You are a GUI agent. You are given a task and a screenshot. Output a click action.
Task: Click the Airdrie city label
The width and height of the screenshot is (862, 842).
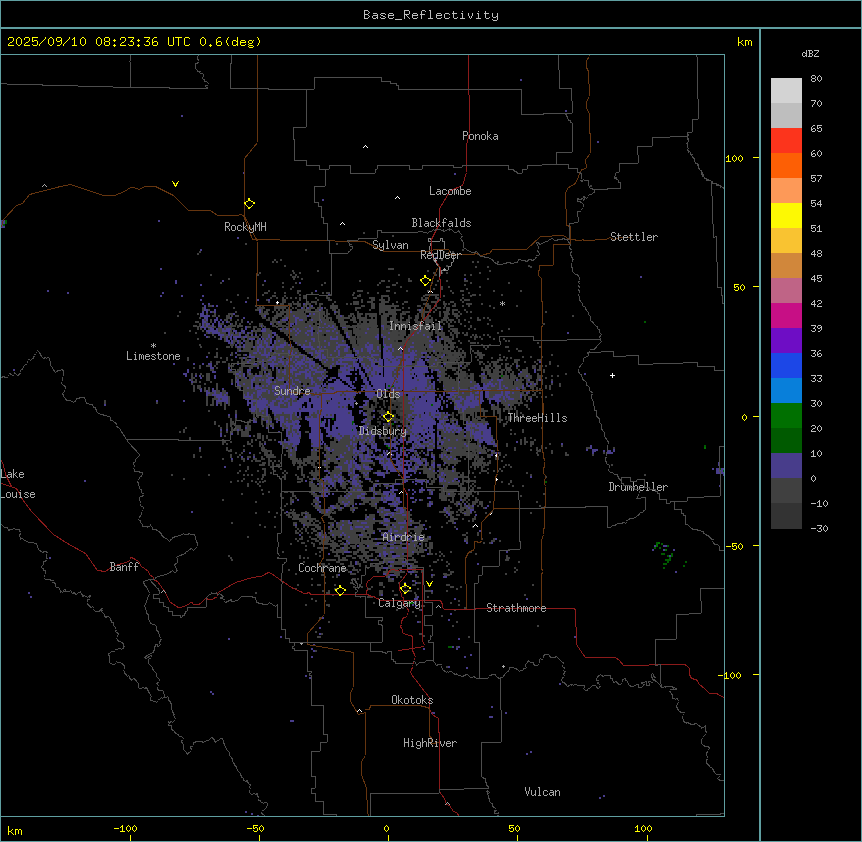pyautogui.click(x=403, y=537)
